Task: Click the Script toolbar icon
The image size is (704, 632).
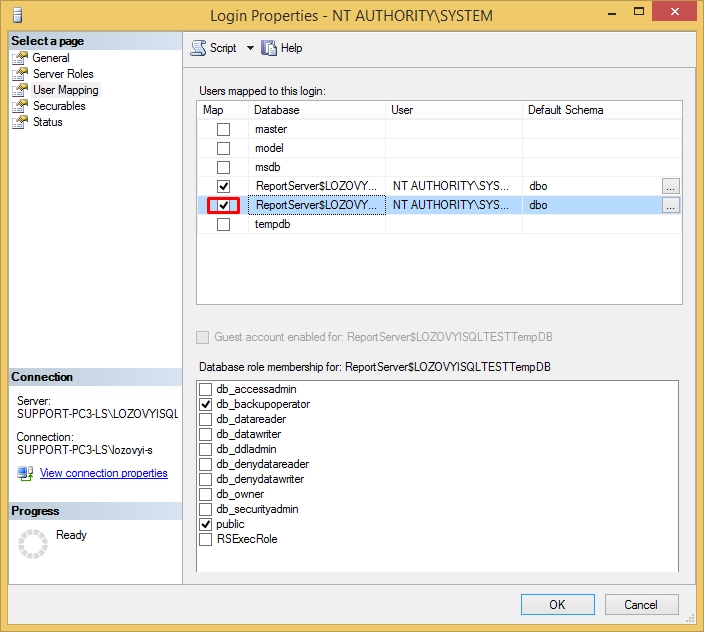Action: (x=198, y=48)
